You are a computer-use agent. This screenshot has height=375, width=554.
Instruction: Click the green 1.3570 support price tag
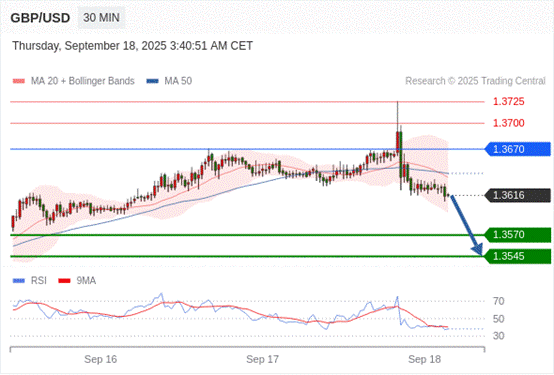(x=518, y=235)
